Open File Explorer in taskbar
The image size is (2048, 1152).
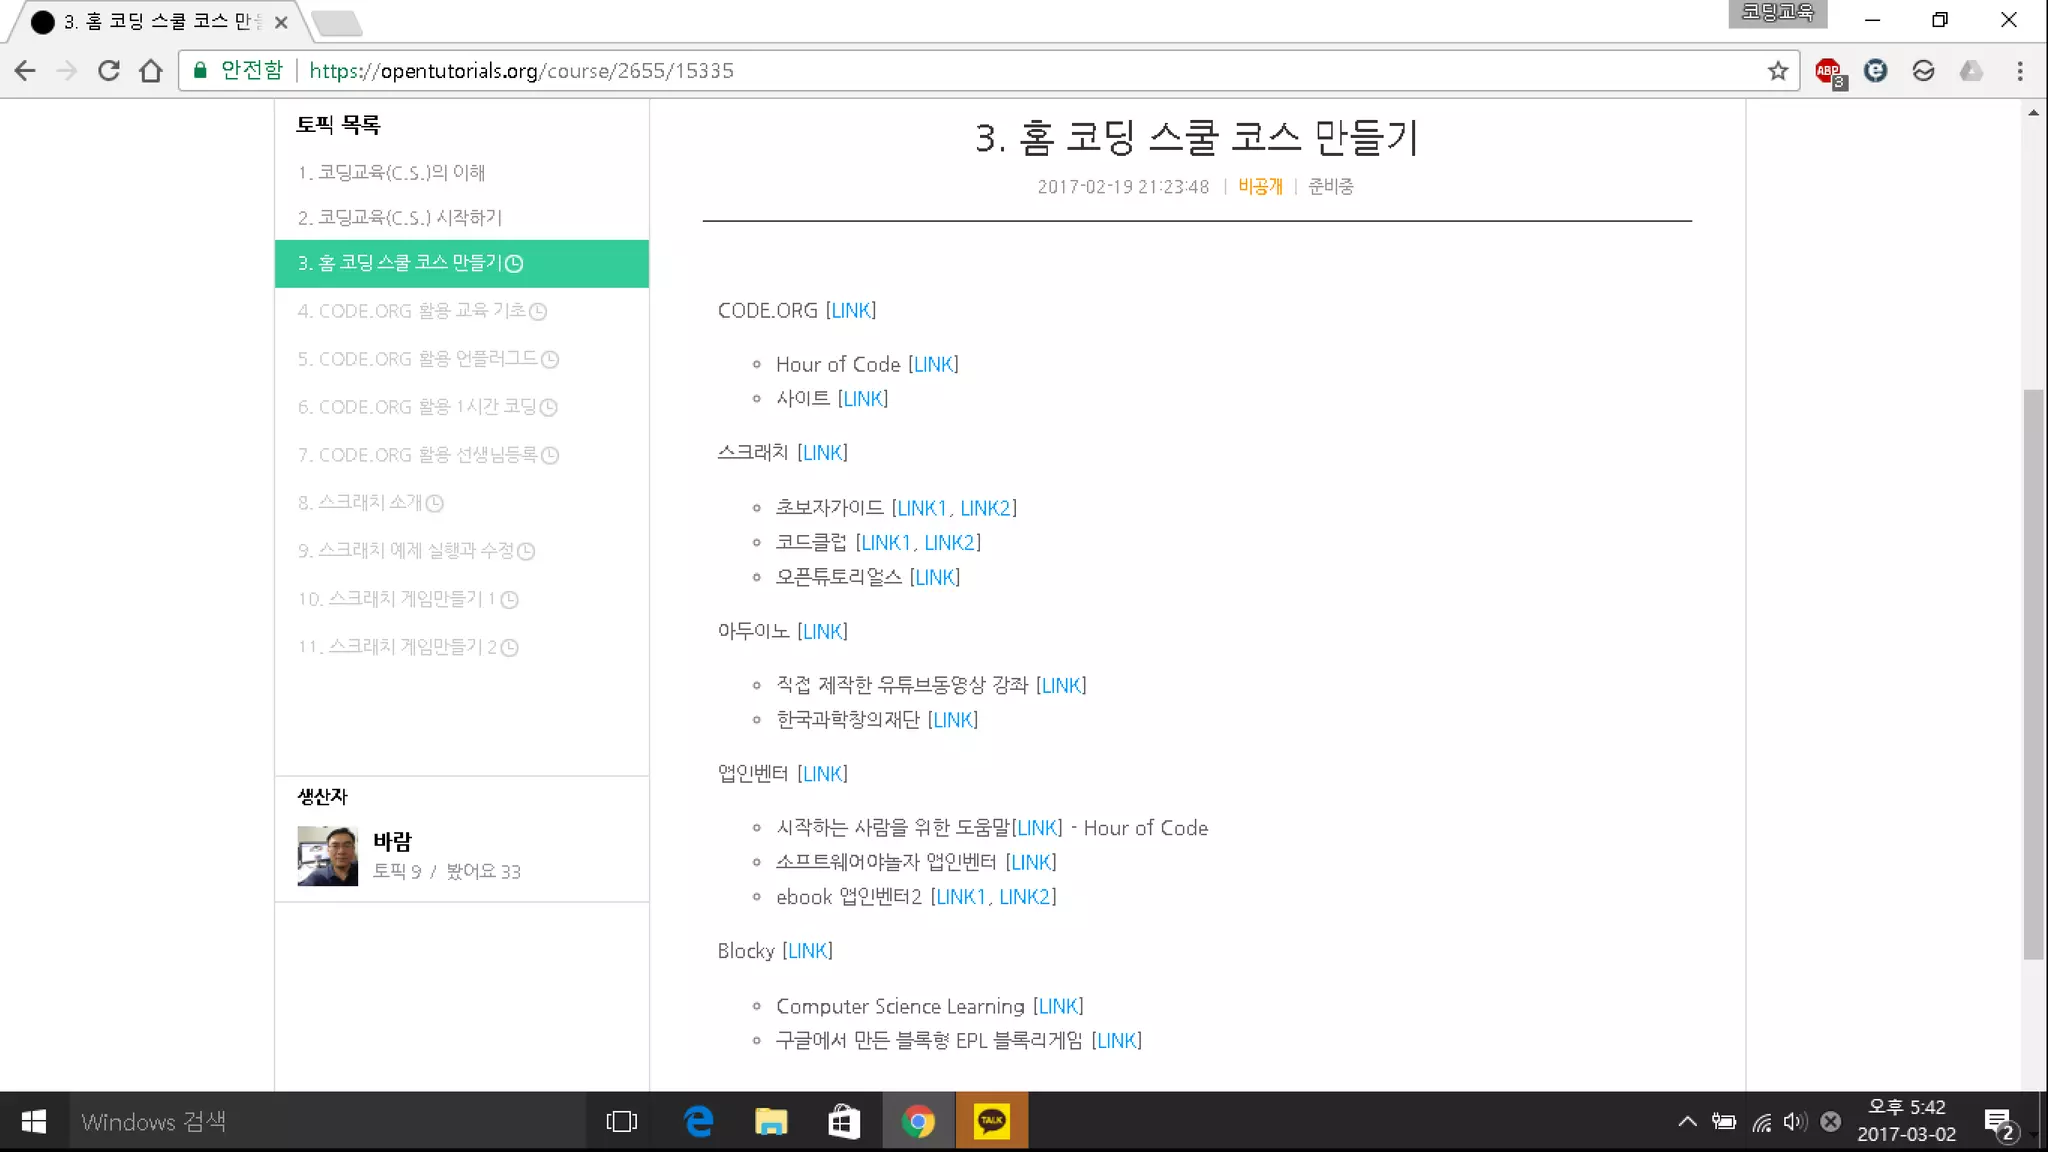pos(770,1121)
